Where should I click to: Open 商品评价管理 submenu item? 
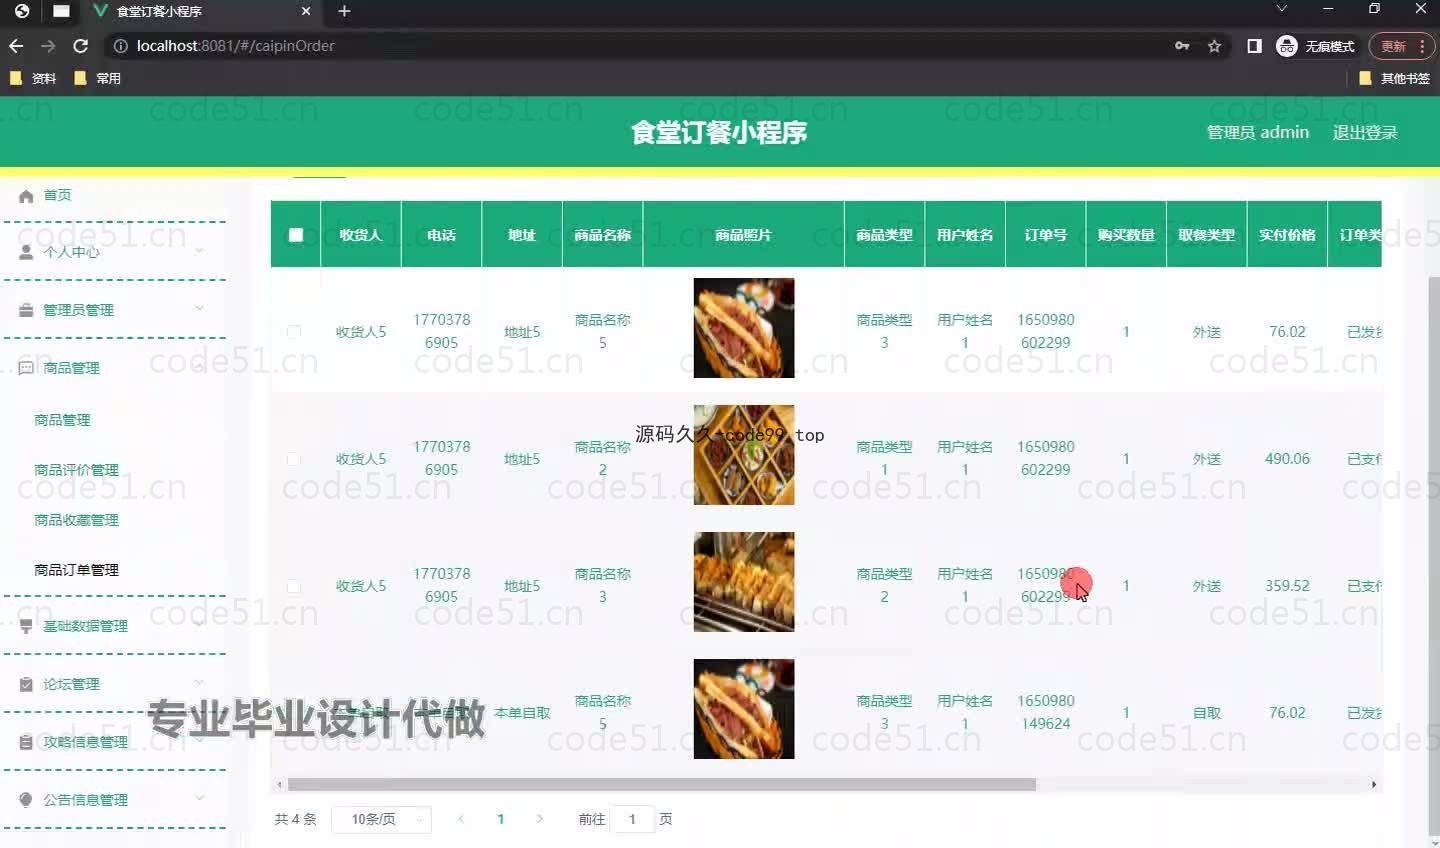click(x=76, y=470)
